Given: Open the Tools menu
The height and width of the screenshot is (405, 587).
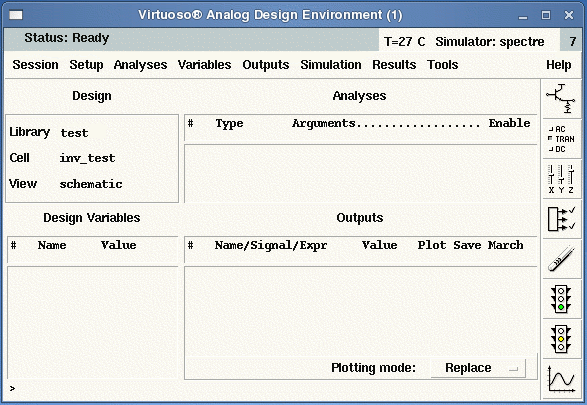Looking at the screenshot, I should tap(442, 65).
